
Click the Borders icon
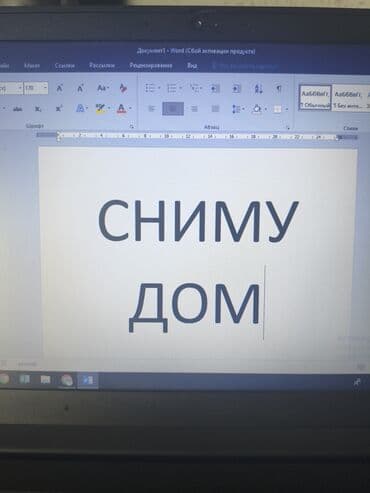[x=277, y=109]
